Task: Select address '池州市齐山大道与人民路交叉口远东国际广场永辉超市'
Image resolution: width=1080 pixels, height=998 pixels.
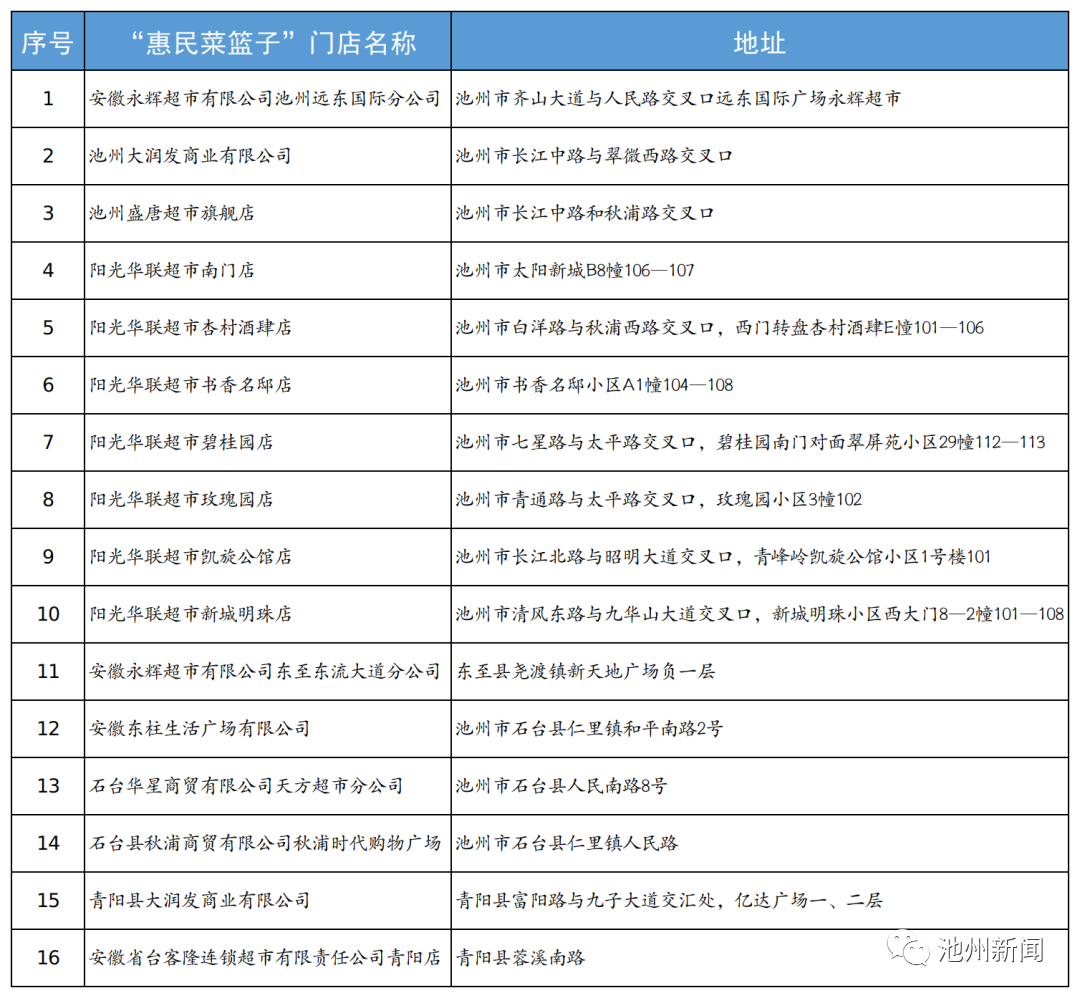Action: click(x=678, y=98)
